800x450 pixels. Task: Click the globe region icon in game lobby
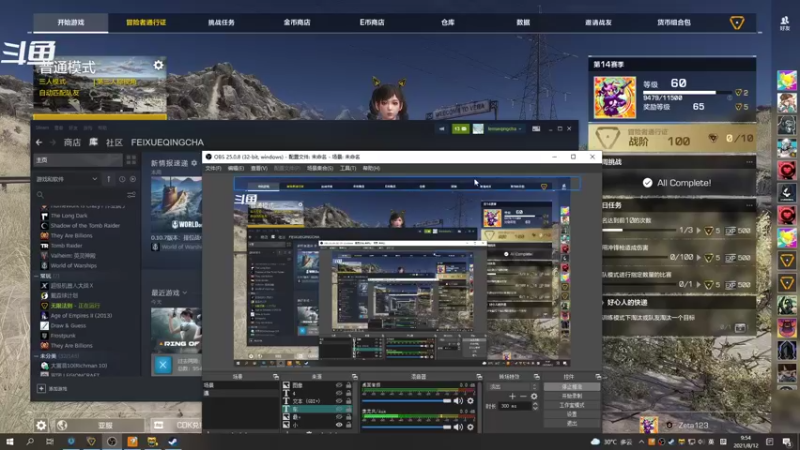(62, 425)
